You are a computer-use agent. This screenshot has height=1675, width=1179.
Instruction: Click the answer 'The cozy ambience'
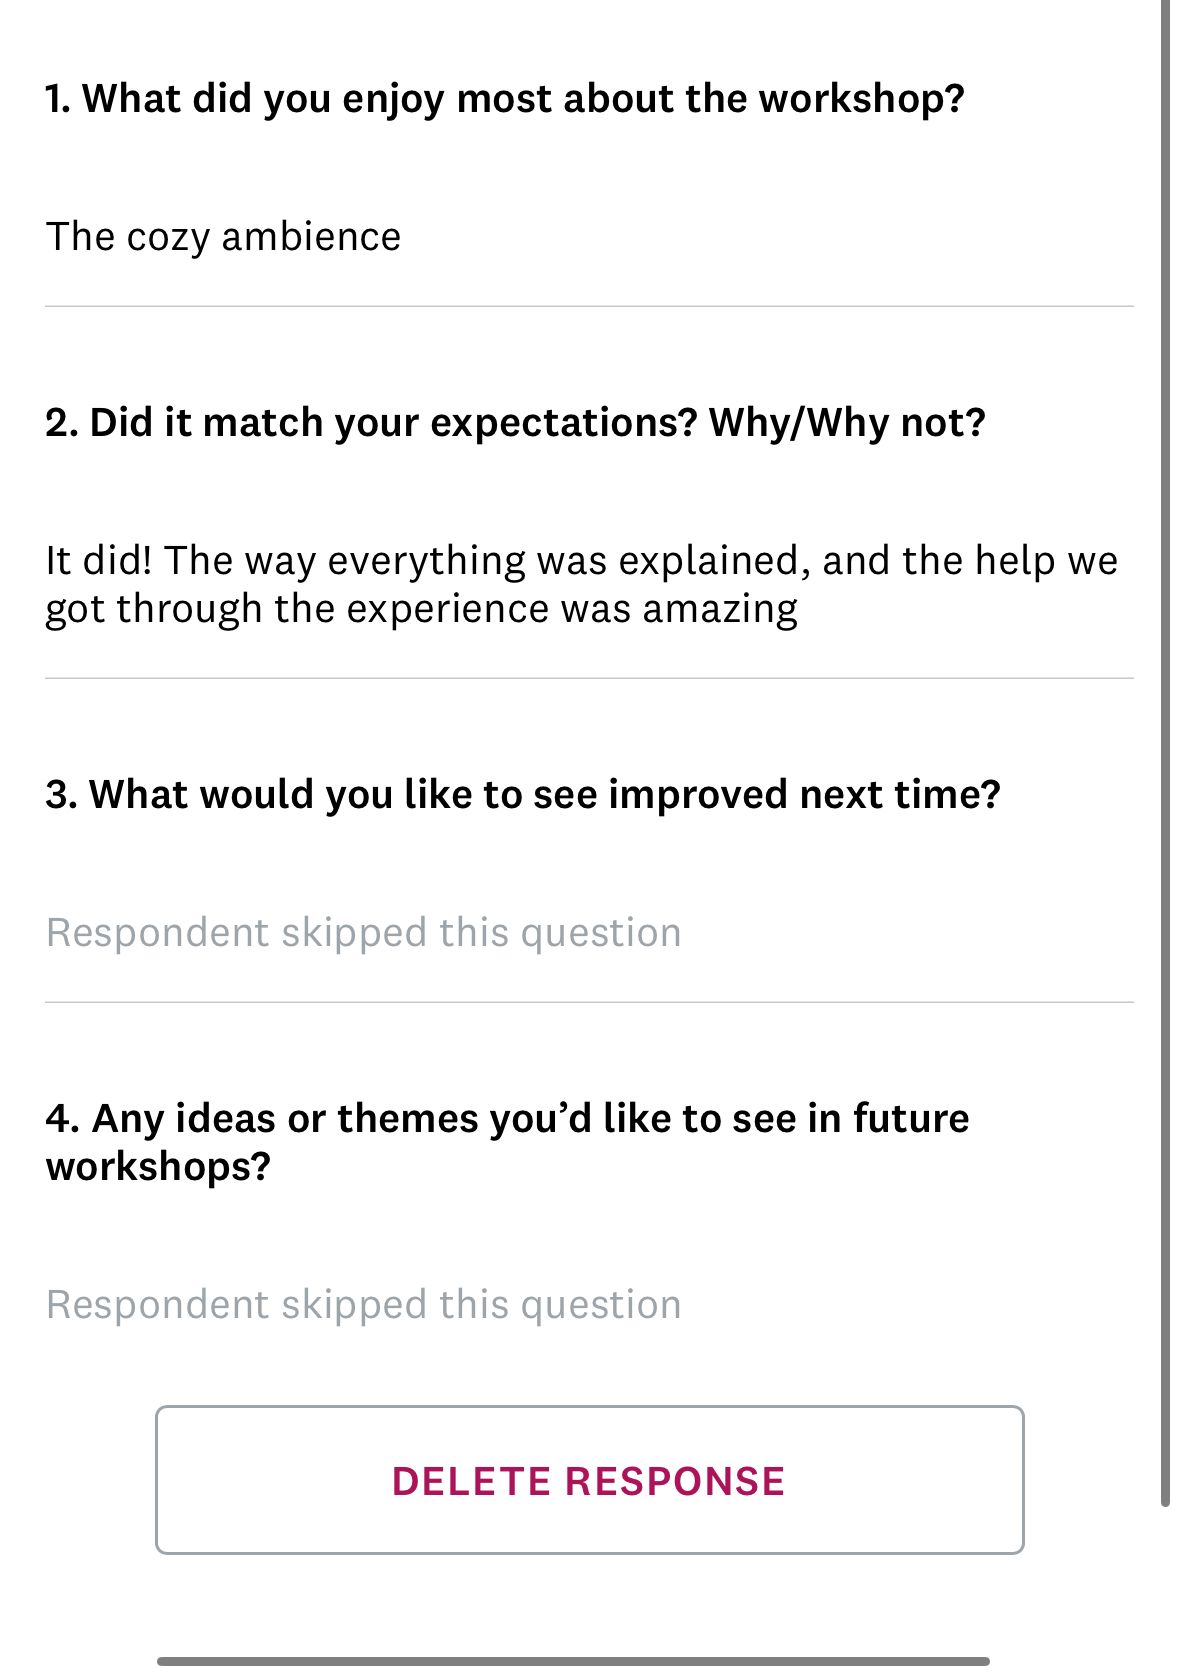pos(222,237)
